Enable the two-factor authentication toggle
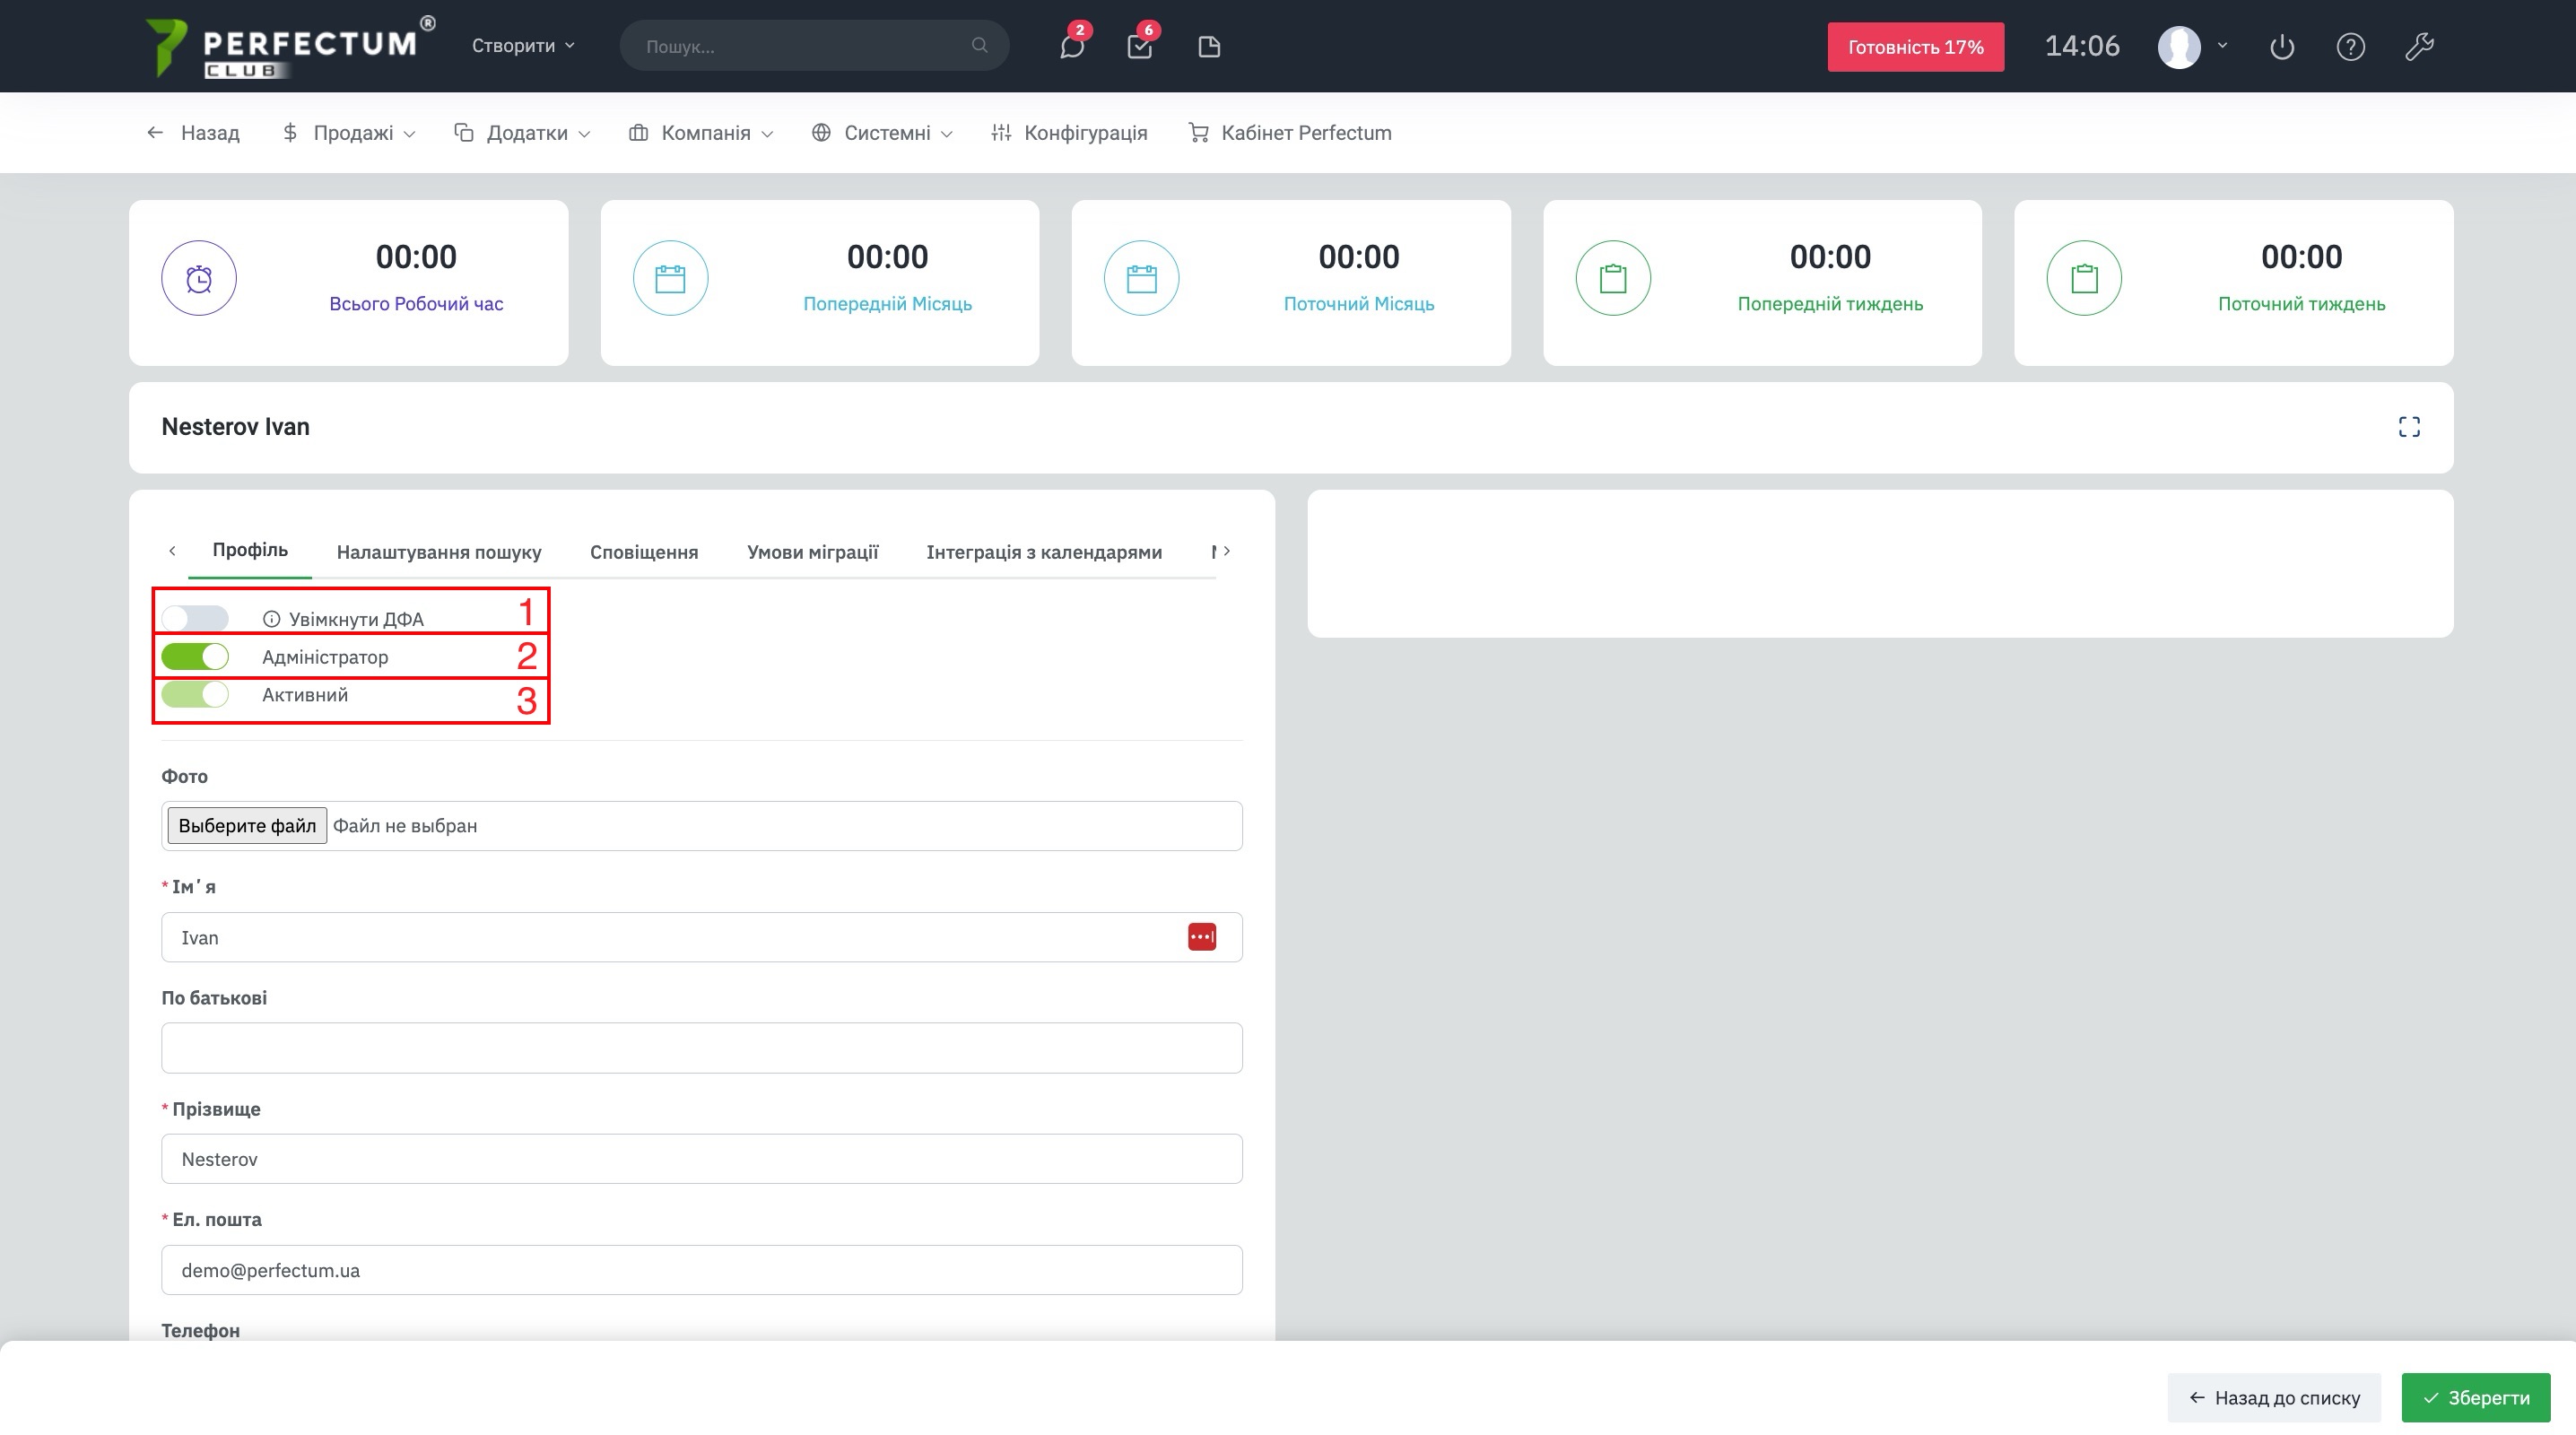Viewport: 2576px width, 1435px height. tap(195, 619)
